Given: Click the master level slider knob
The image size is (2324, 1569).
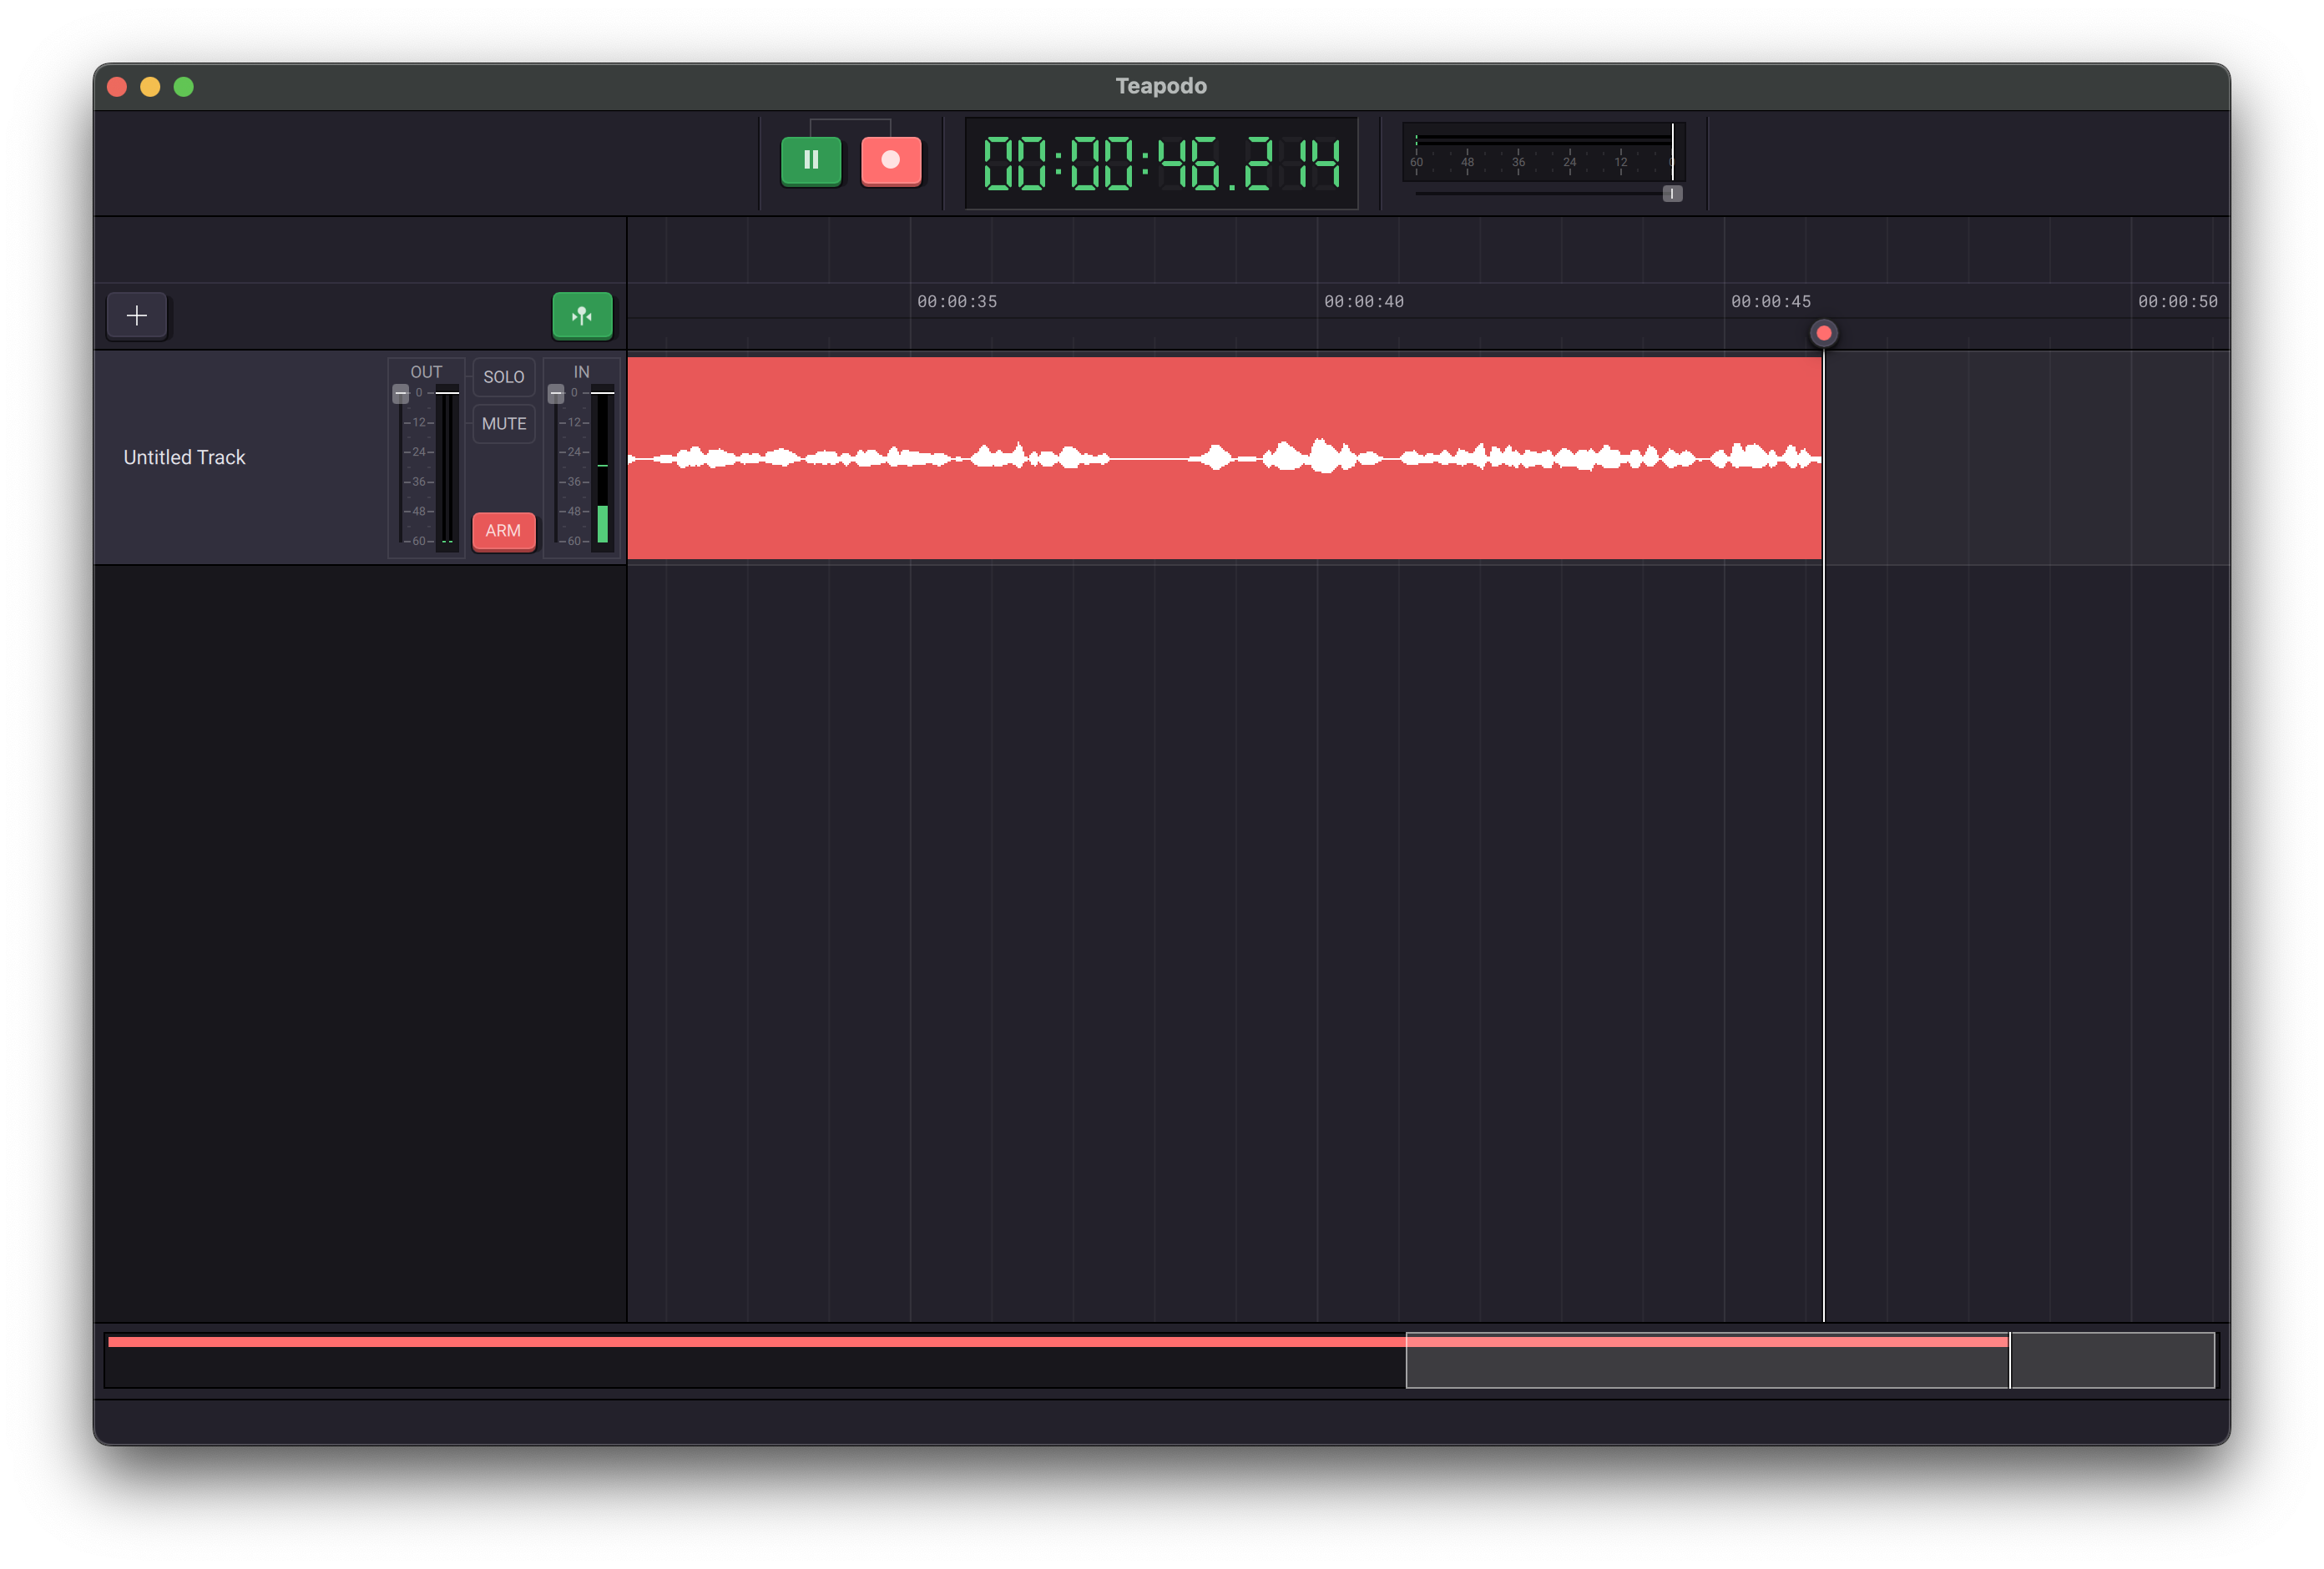Looking at the screenshot, I should (x=1672, y=194).
